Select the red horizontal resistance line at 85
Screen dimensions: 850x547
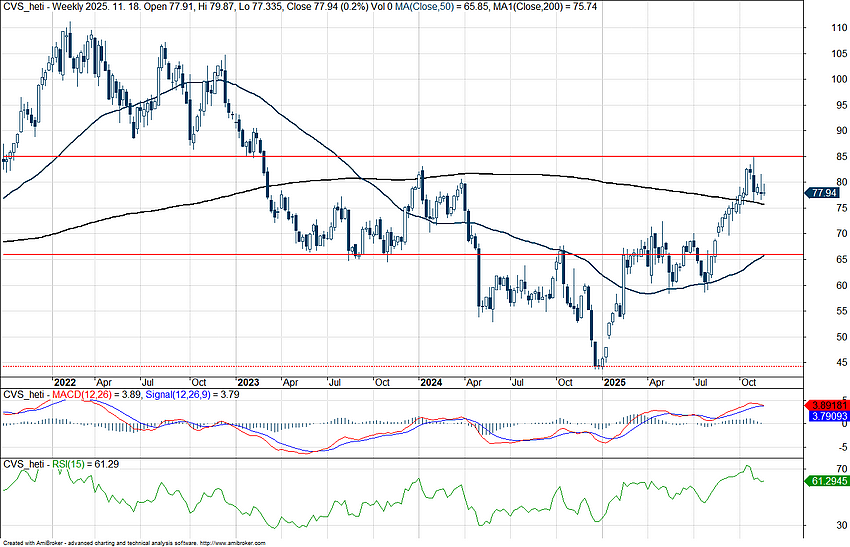point(400,156)
